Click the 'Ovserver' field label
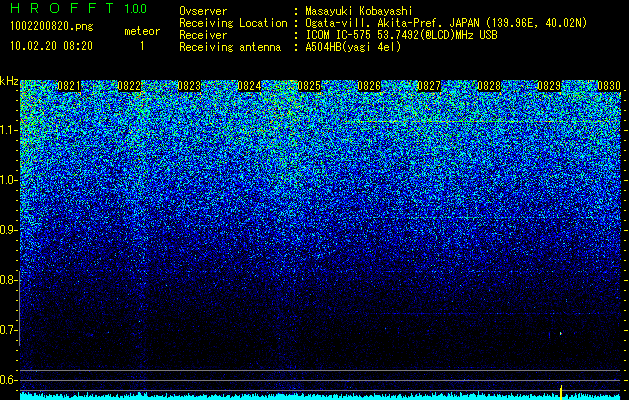 coord(203,11)
